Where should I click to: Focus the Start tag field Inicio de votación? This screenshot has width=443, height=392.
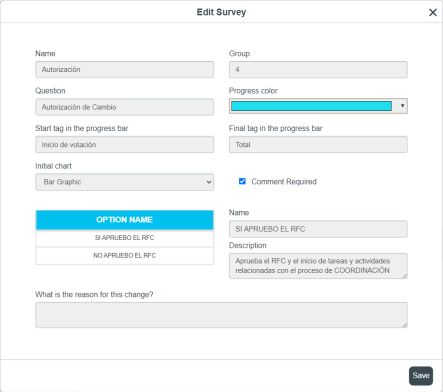tap(124, 145)
